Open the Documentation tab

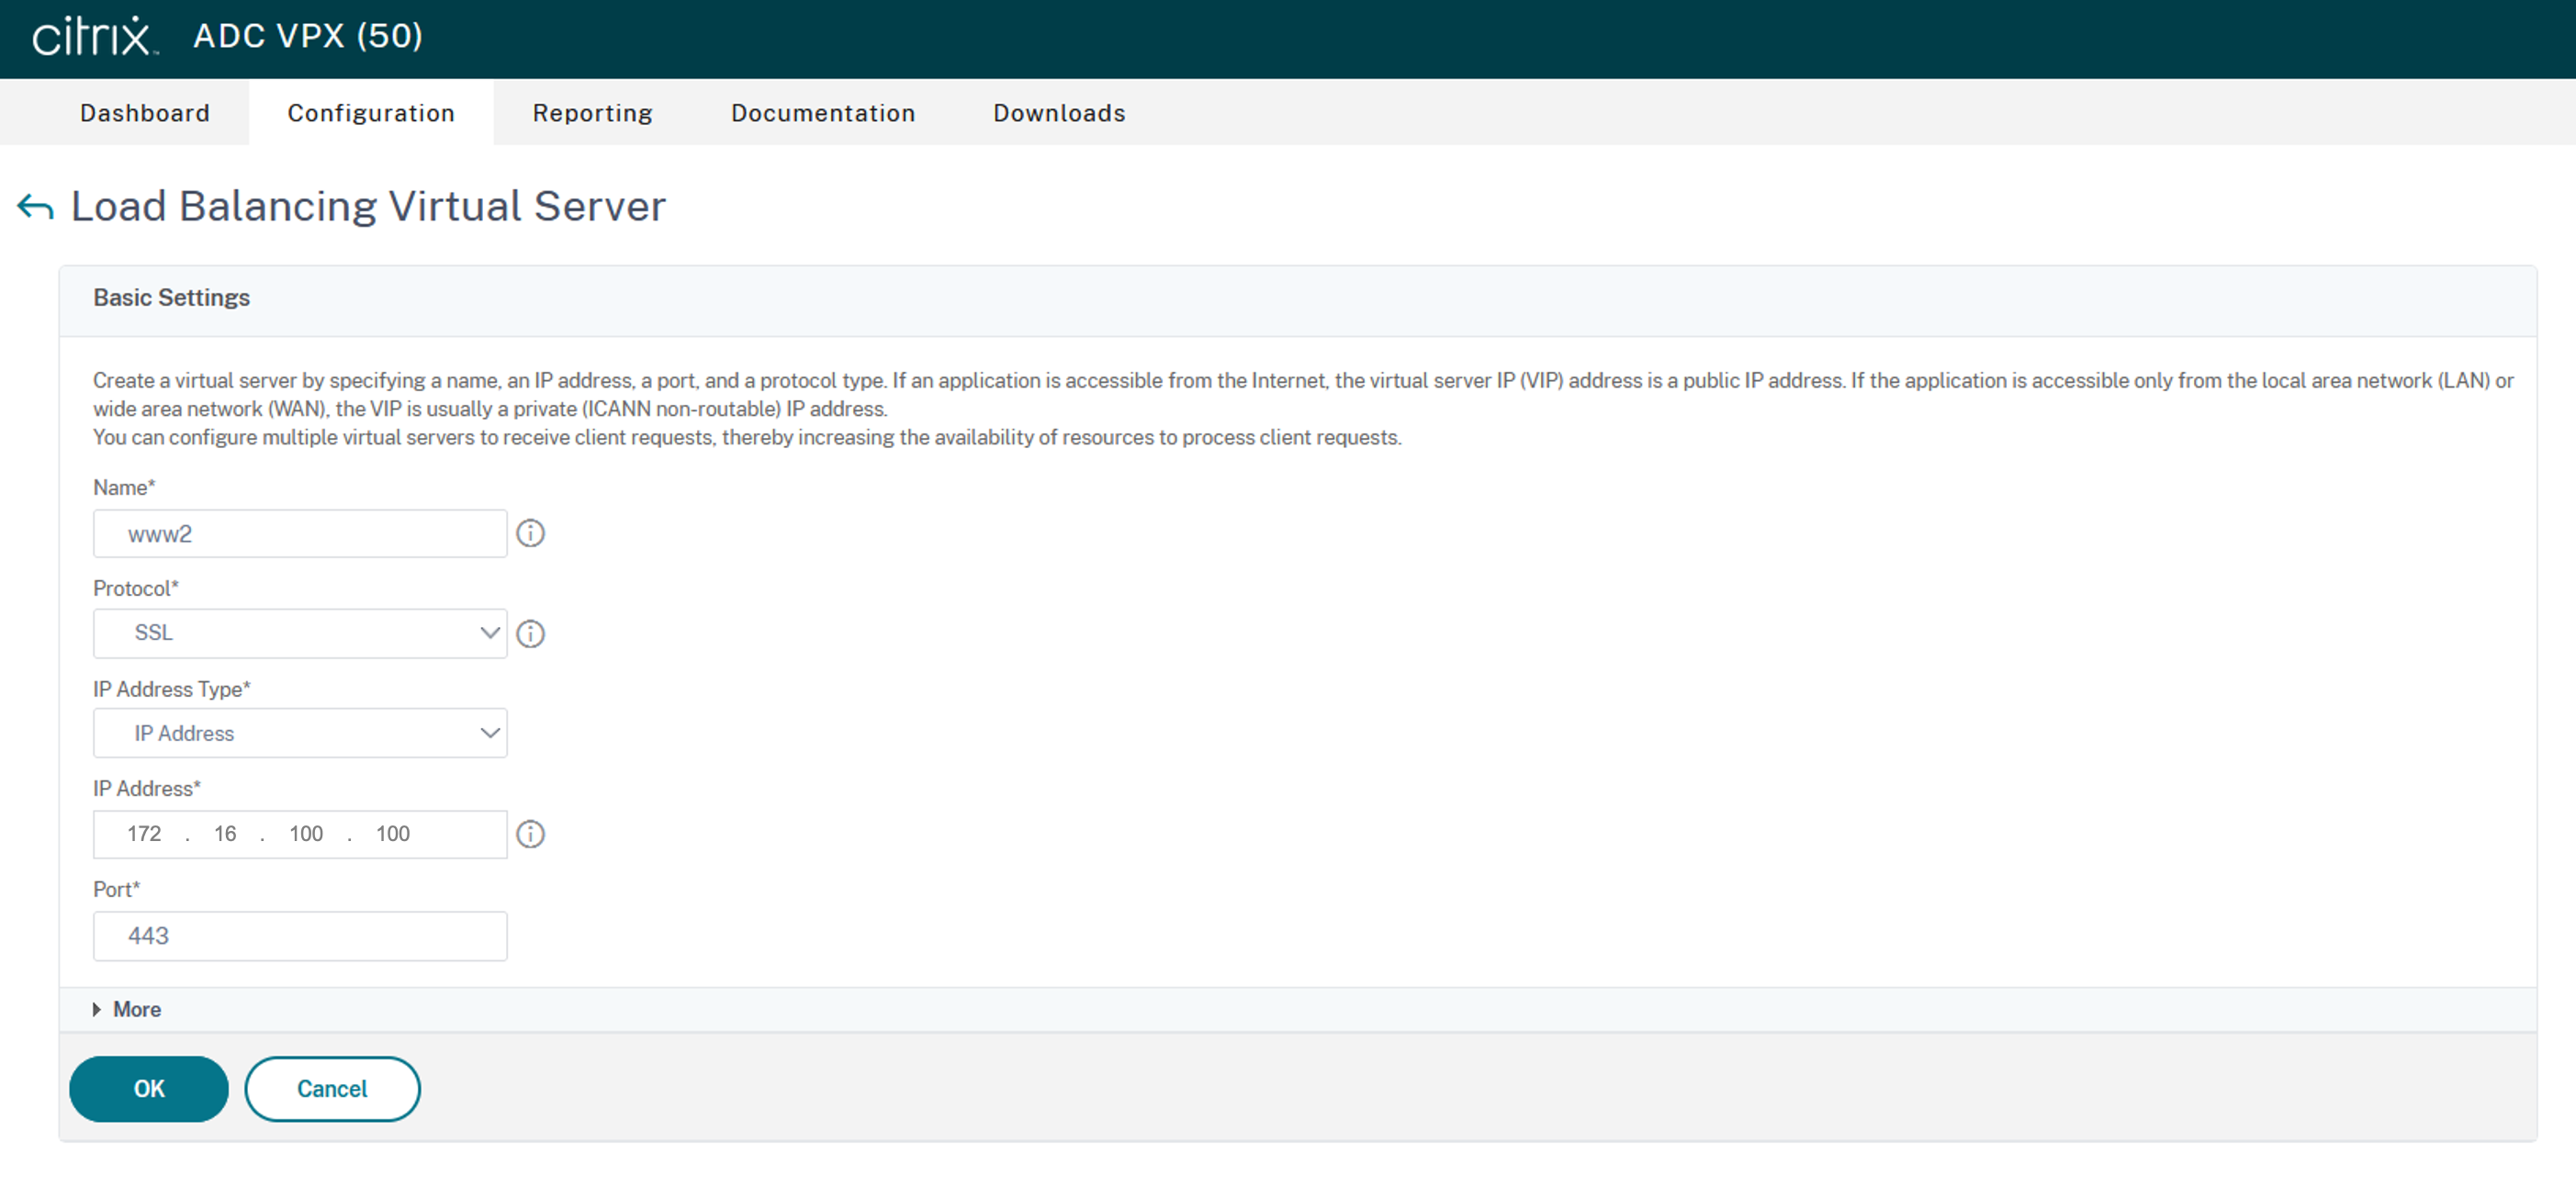(x=822, y=113)
